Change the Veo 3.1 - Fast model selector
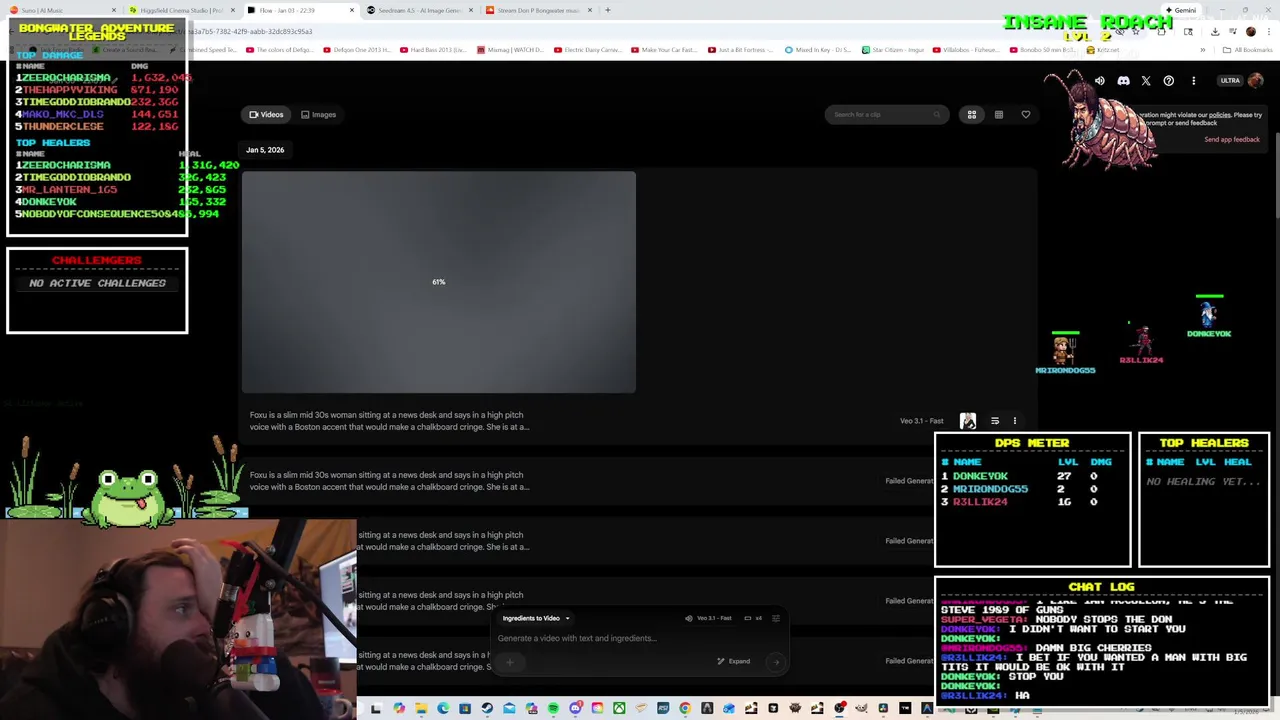Viewport: 1280px width, 720px height. (708, 618)
